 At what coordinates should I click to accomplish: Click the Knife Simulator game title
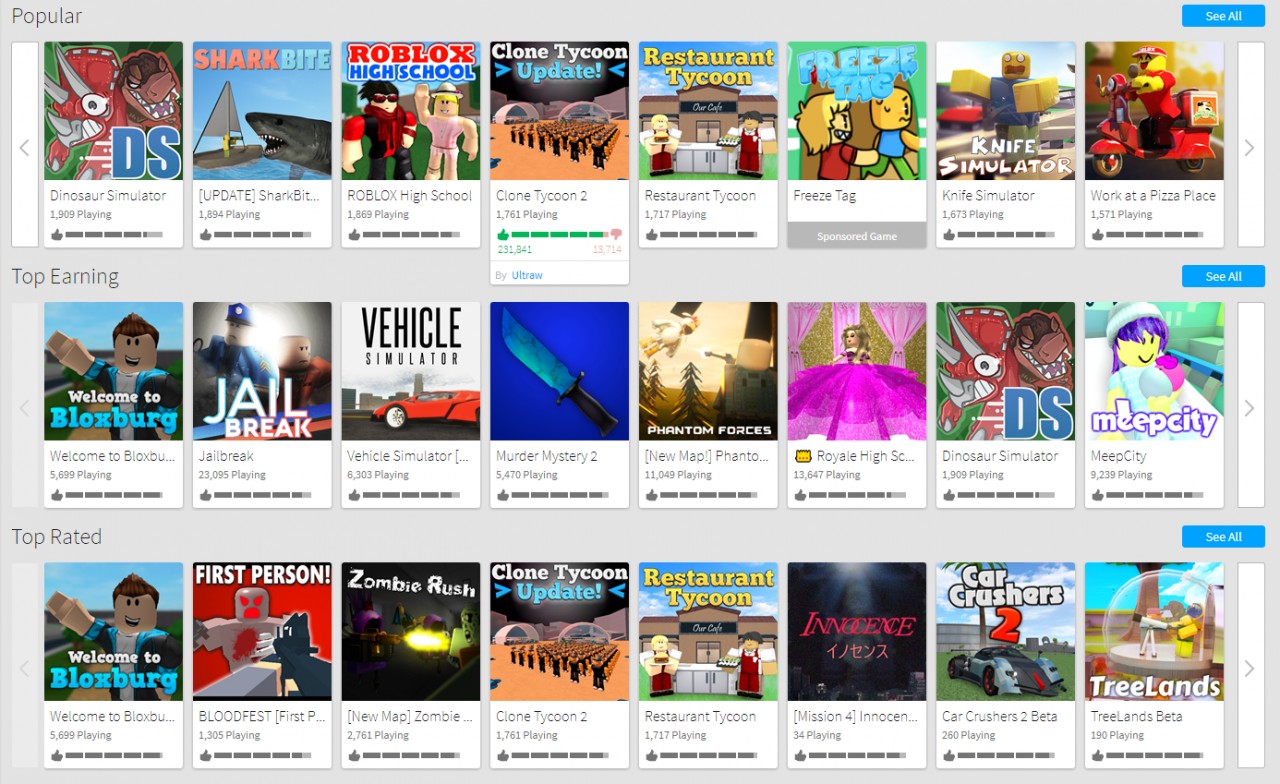988,196
